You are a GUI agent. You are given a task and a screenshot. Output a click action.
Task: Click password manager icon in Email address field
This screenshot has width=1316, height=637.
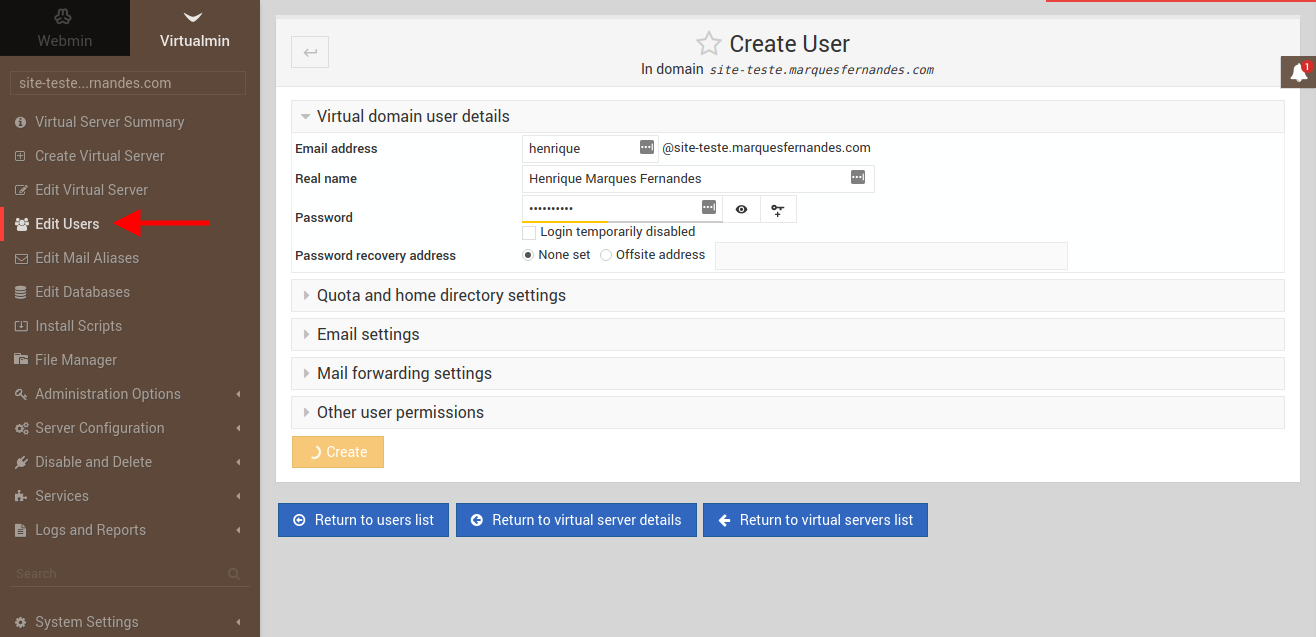647,147
